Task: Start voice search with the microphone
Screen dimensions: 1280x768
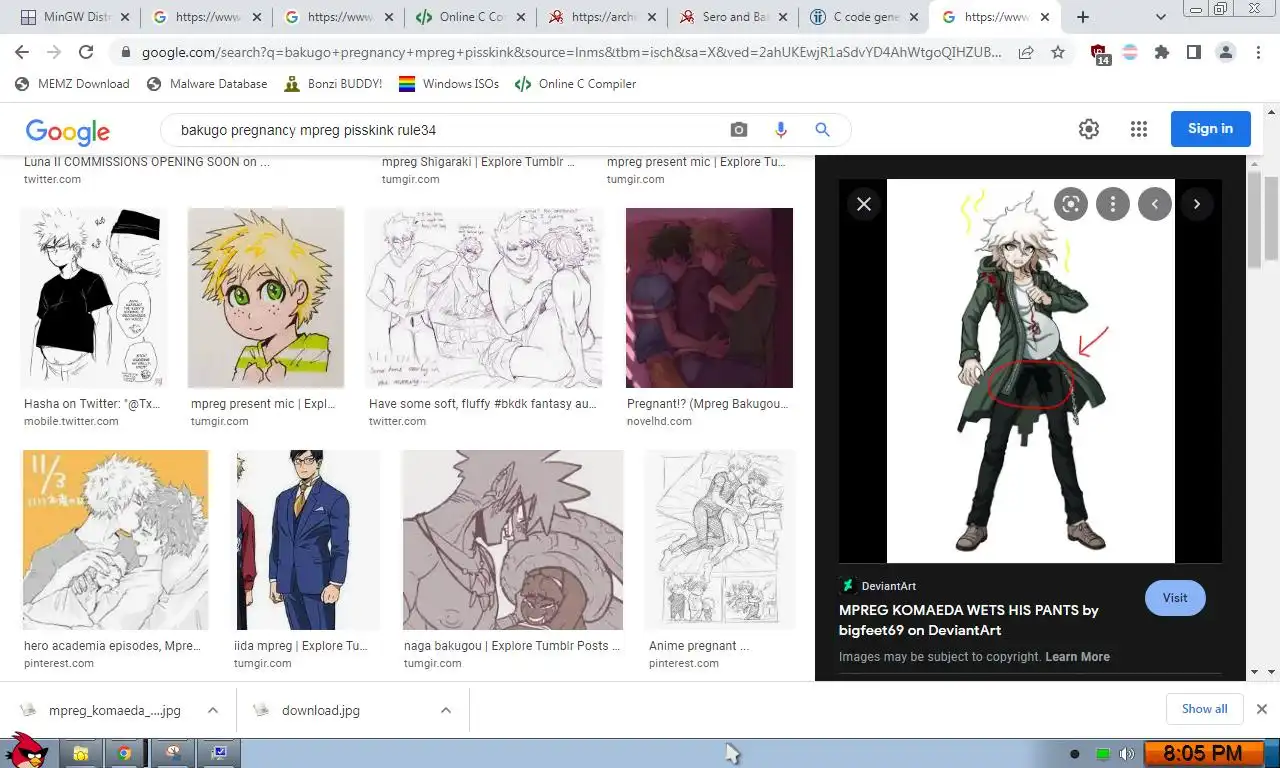Action: coord(781,130)
